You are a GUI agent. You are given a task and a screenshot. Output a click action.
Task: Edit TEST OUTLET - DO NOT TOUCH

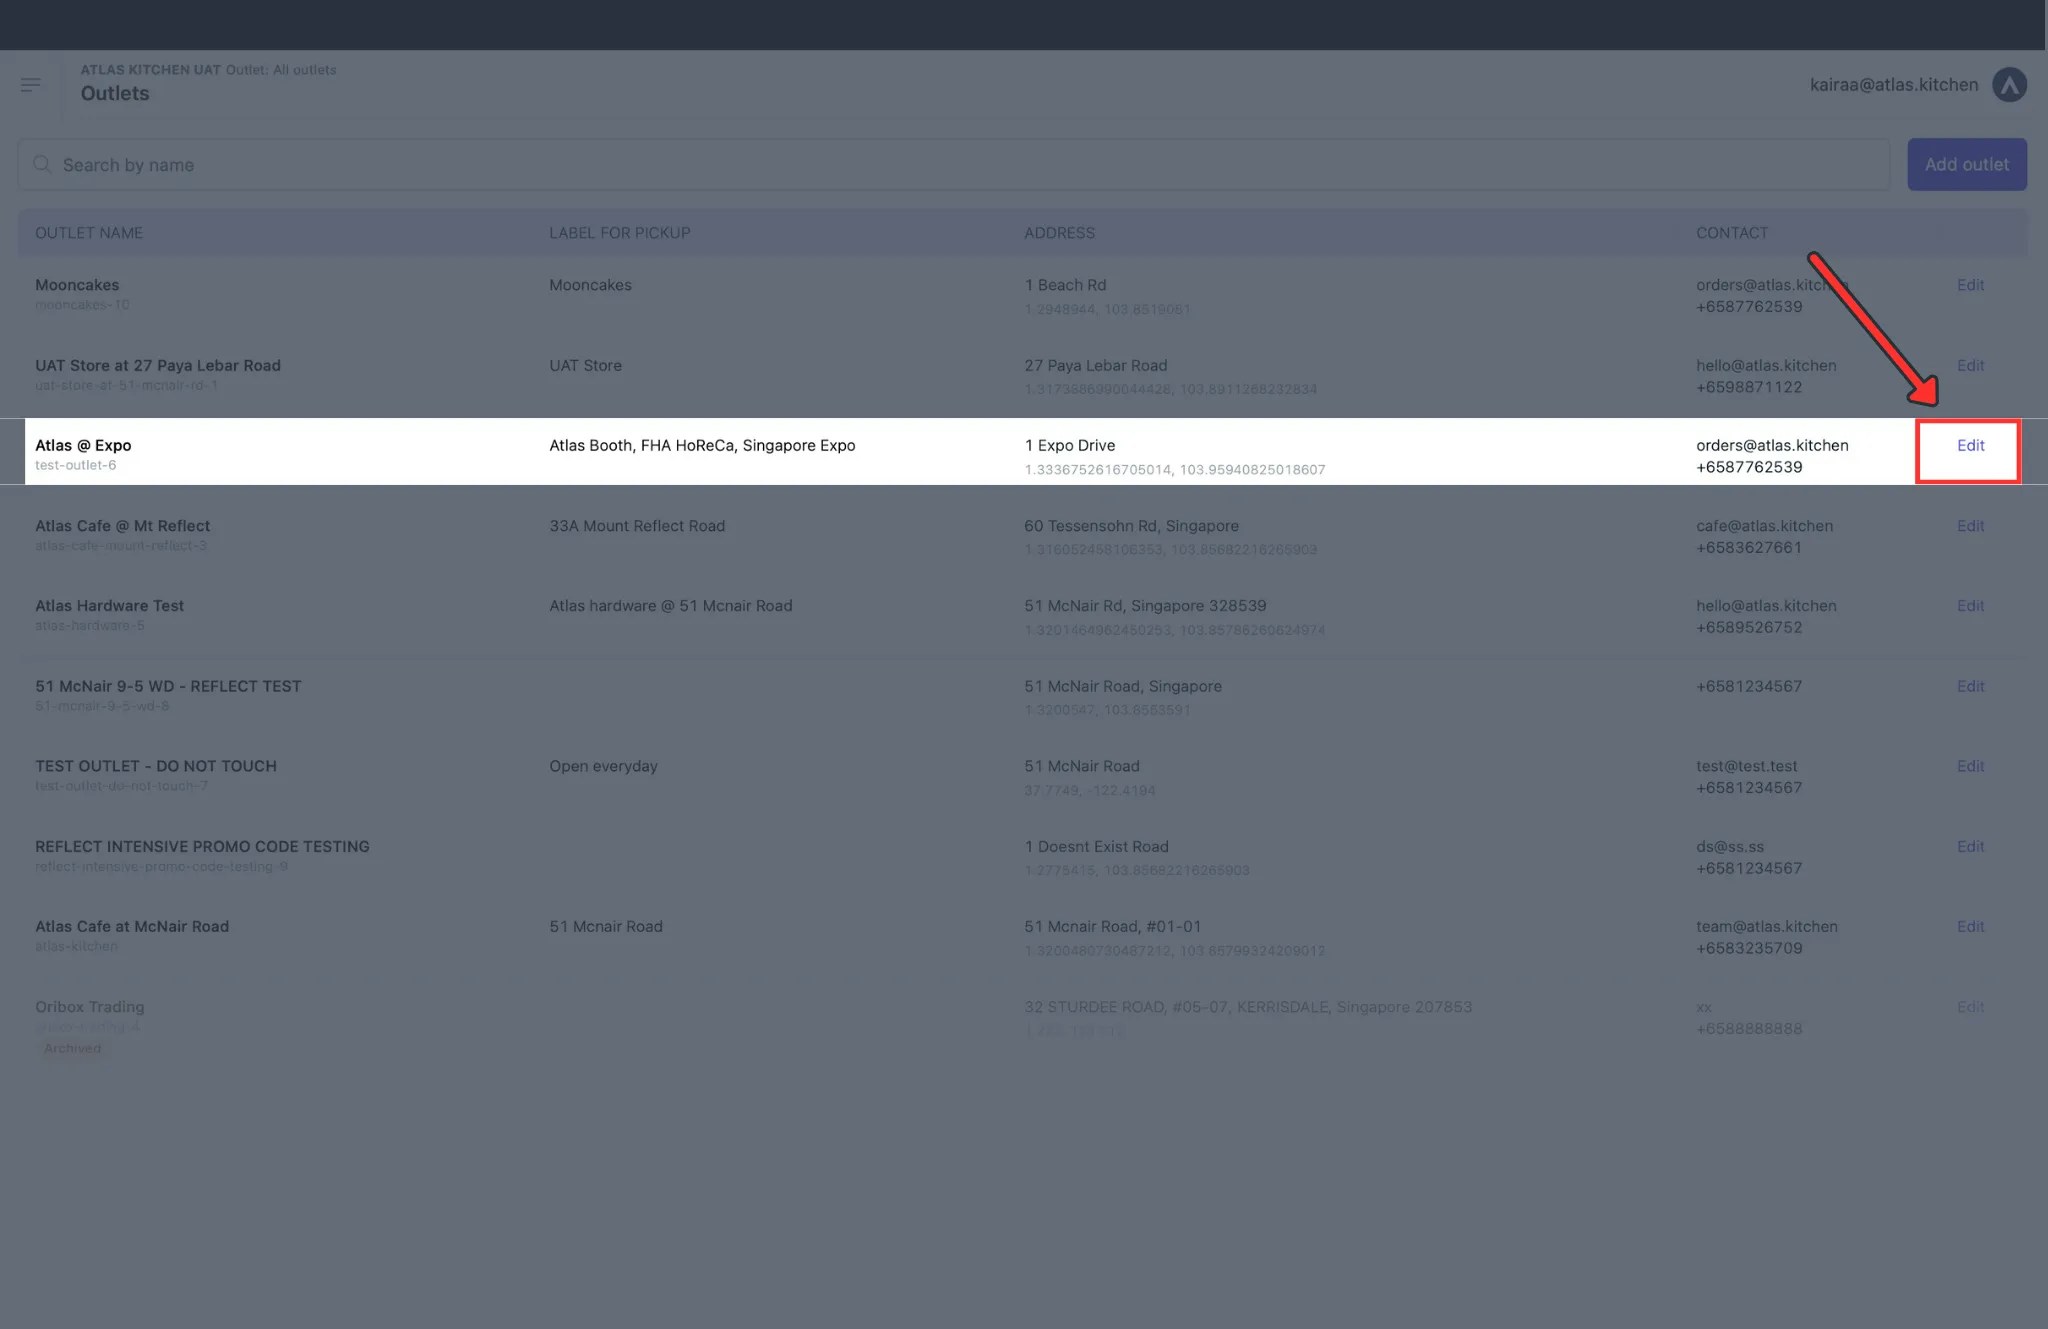pyautogui.click(x=1969, y=766)
